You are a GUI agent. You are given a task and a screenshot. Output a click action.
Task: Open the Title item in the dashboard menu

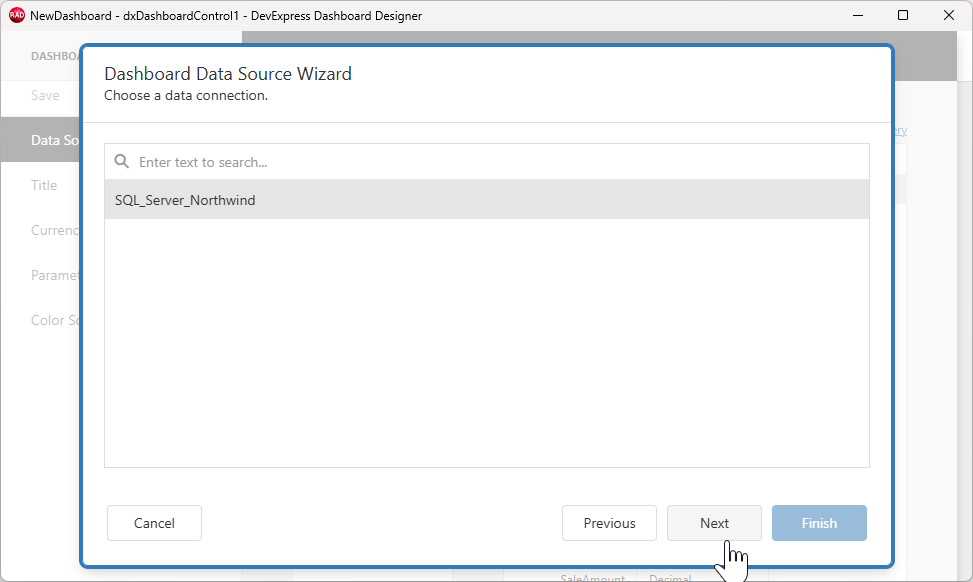click(43, 186)
